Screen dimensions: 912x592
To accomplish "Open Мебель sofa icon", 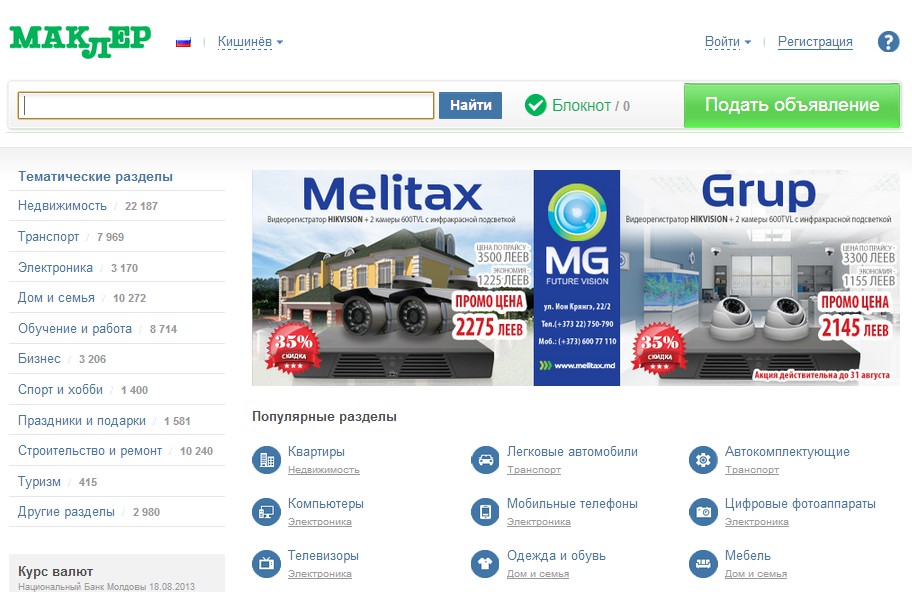I will point(703,564).
